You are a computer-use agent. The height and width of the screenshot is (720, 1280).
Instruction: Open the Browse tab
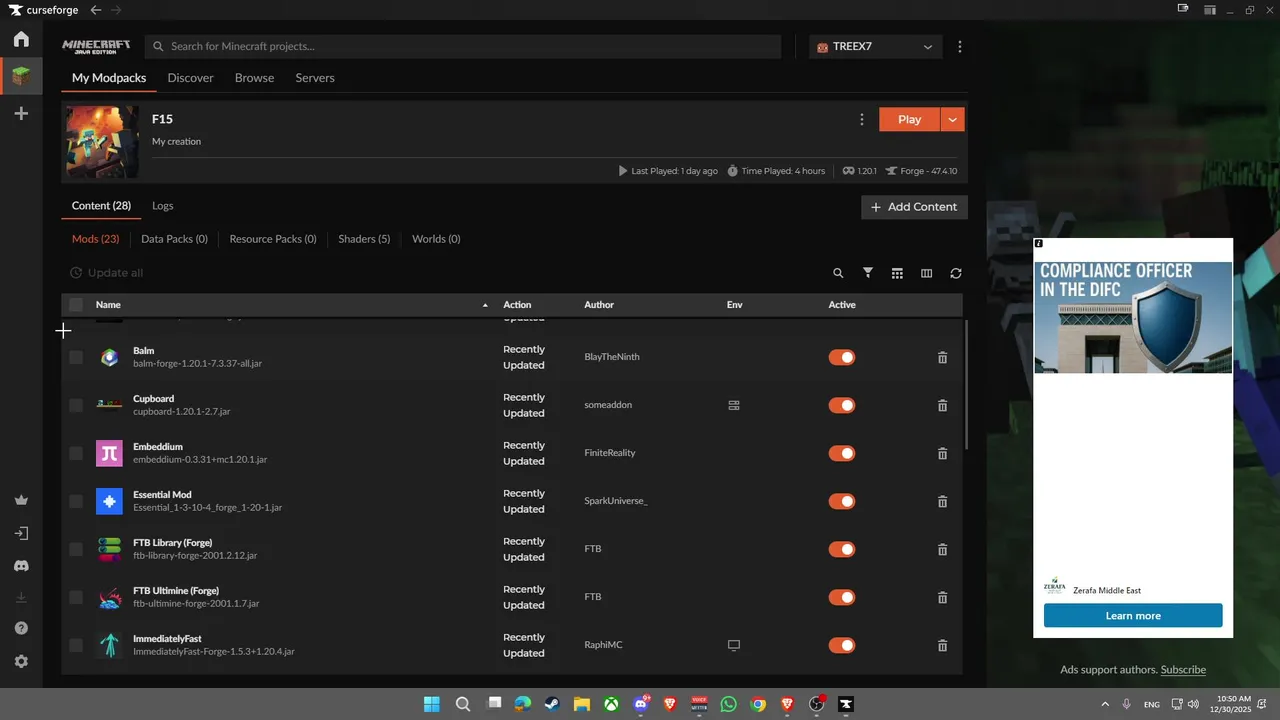pos(254,78)
